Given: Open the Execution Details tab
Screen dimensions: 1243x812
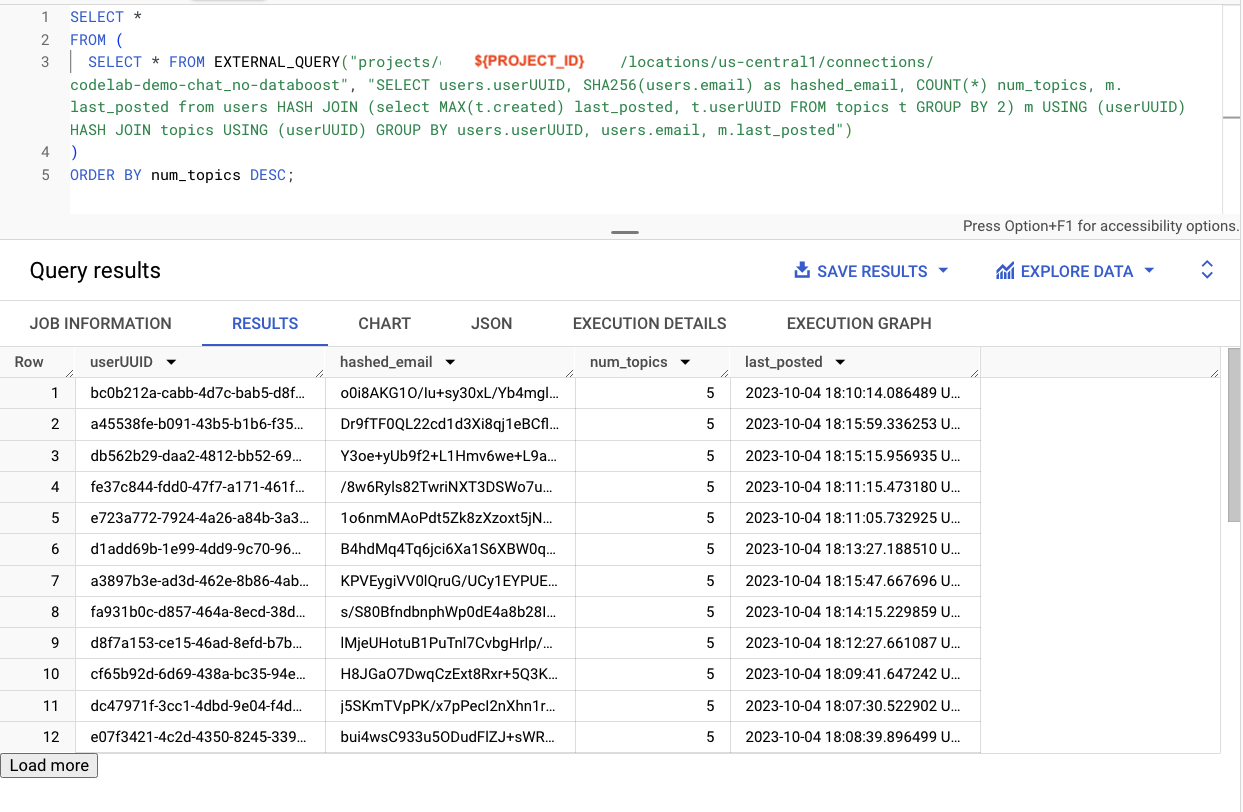Looking at the screenshot, I should (649, 323).
